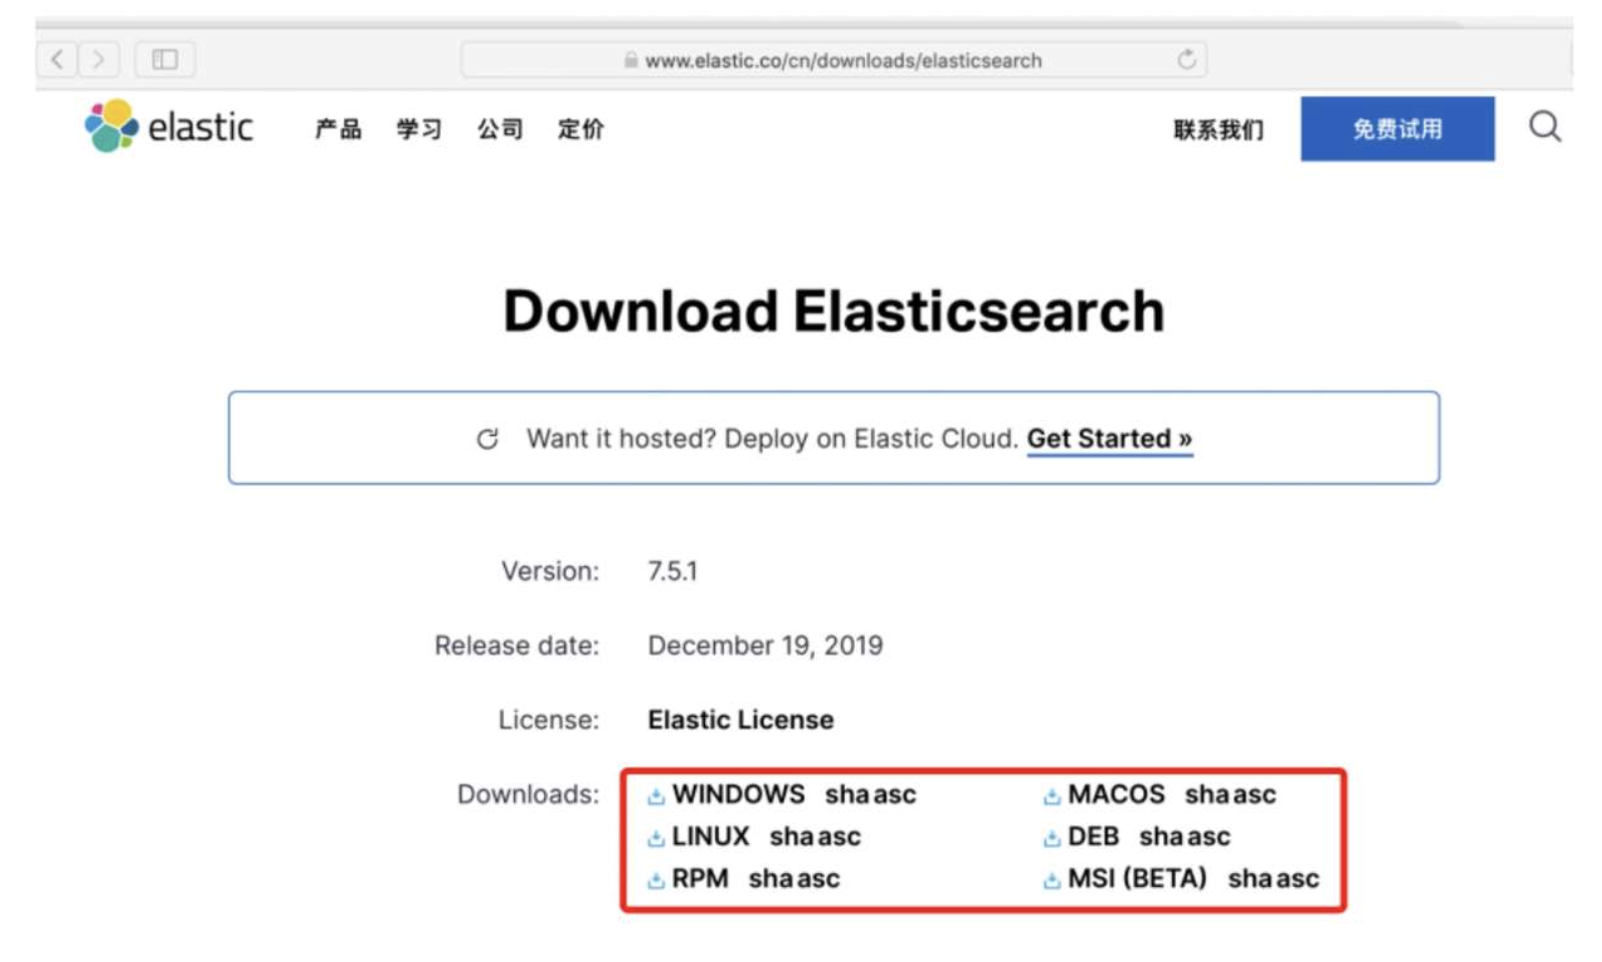Open the 定价 page

581,129
